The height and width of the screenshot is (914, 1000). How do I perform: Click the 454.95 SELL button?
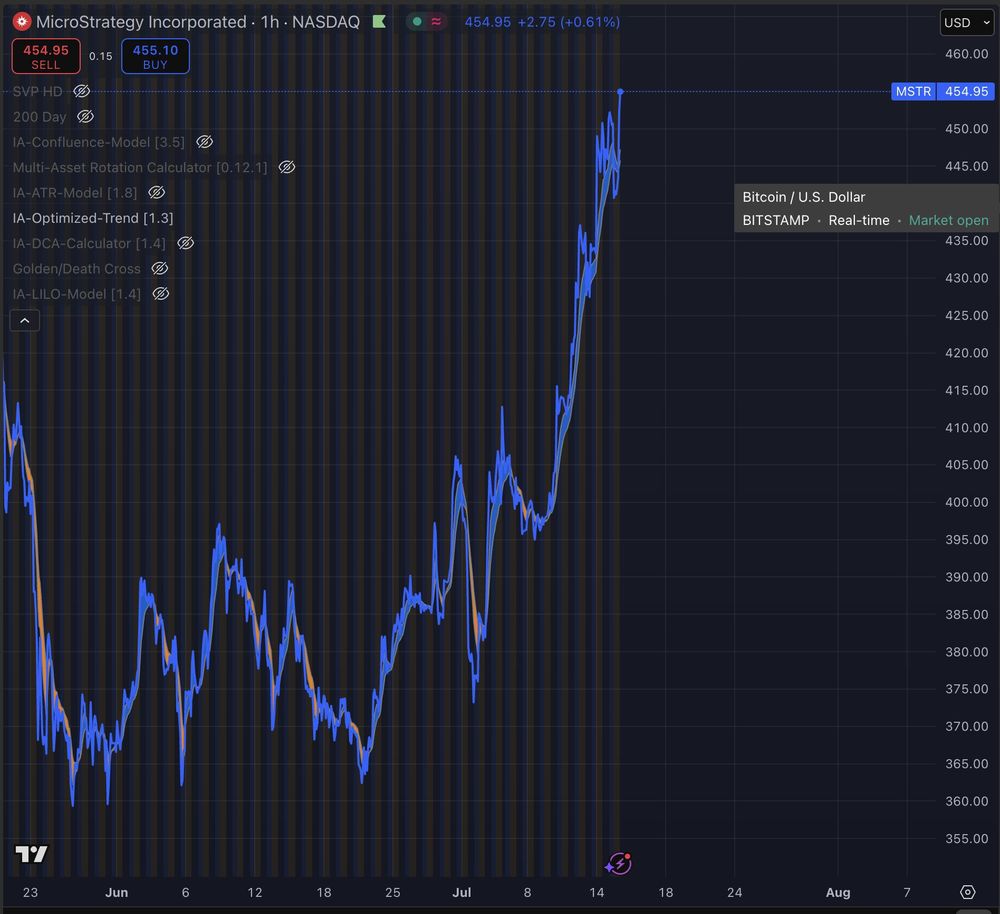46,56
